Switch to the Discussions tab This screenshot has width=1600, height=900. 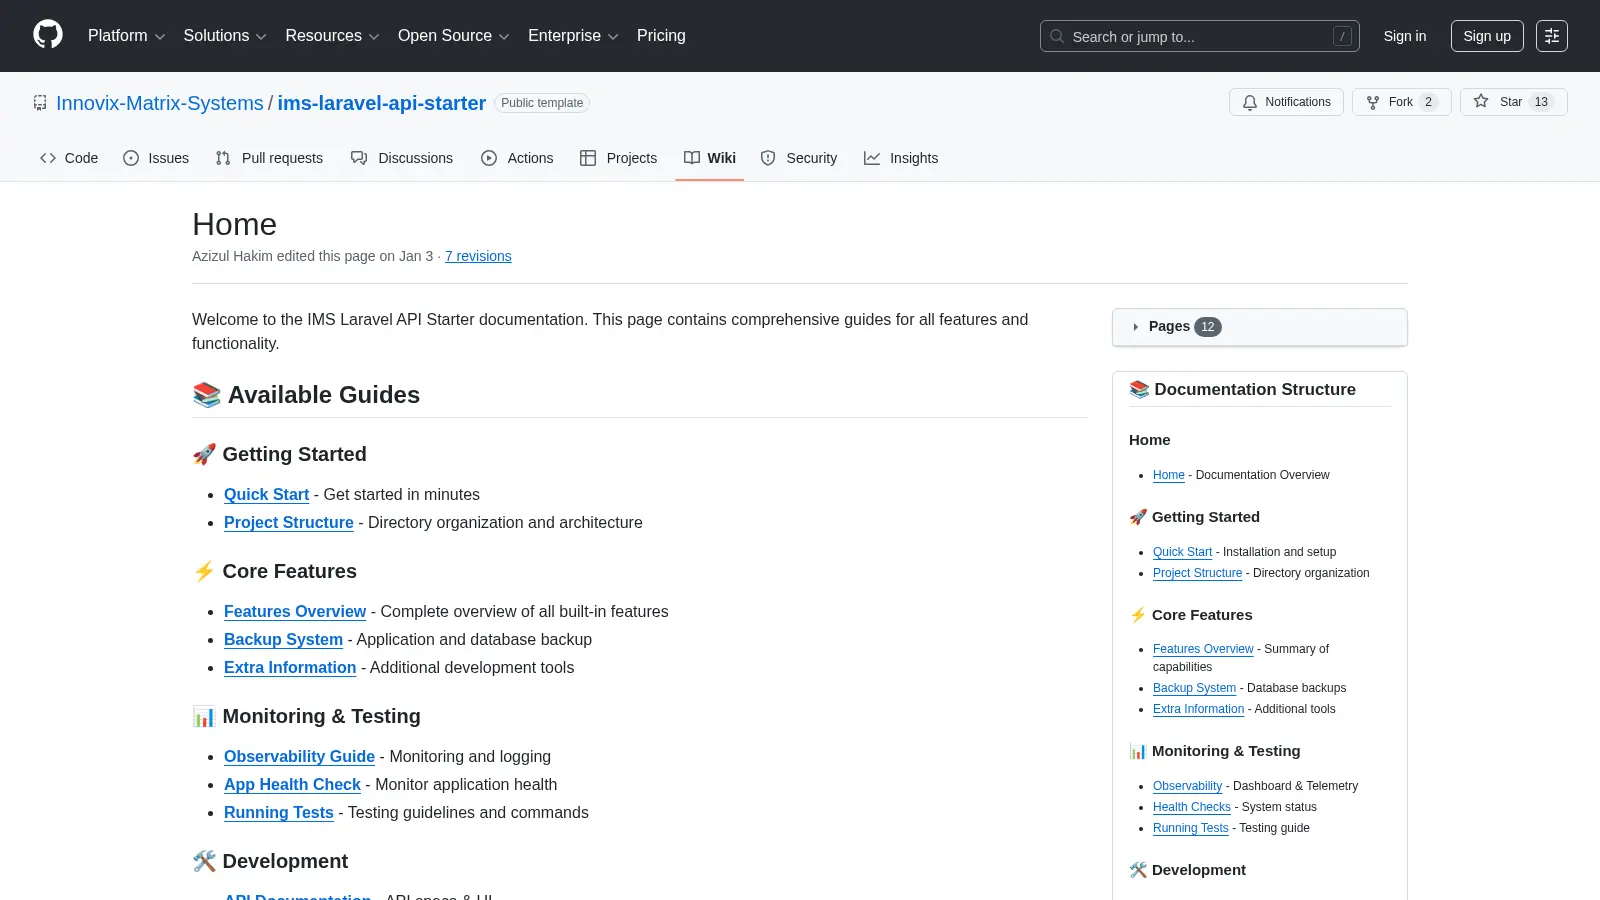click(x=402, y=158)
